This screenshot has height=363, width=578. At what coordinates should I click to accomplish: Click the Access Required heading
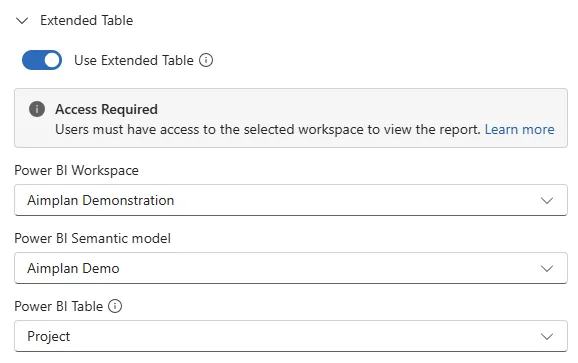(x=106, y=109)
